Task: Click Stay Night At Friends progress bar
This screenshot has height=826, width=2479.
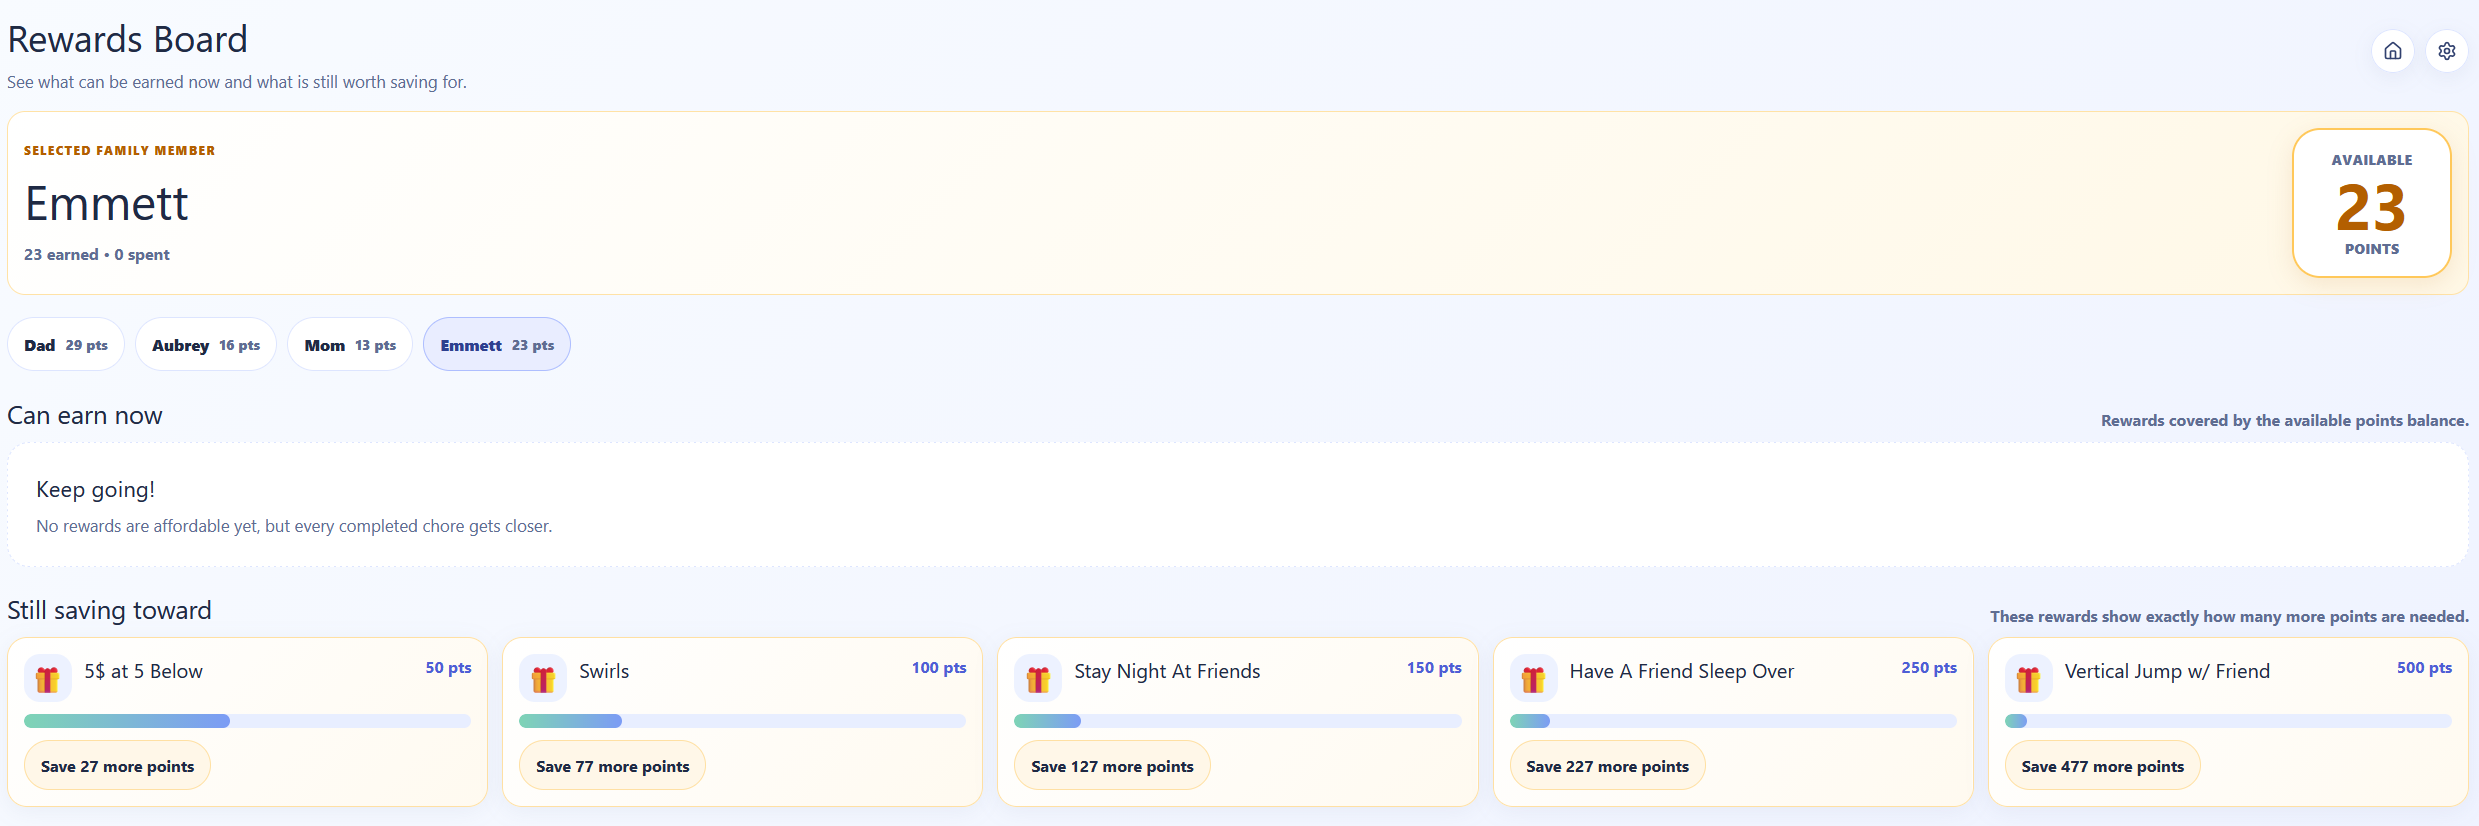Action: (1238, 721)
